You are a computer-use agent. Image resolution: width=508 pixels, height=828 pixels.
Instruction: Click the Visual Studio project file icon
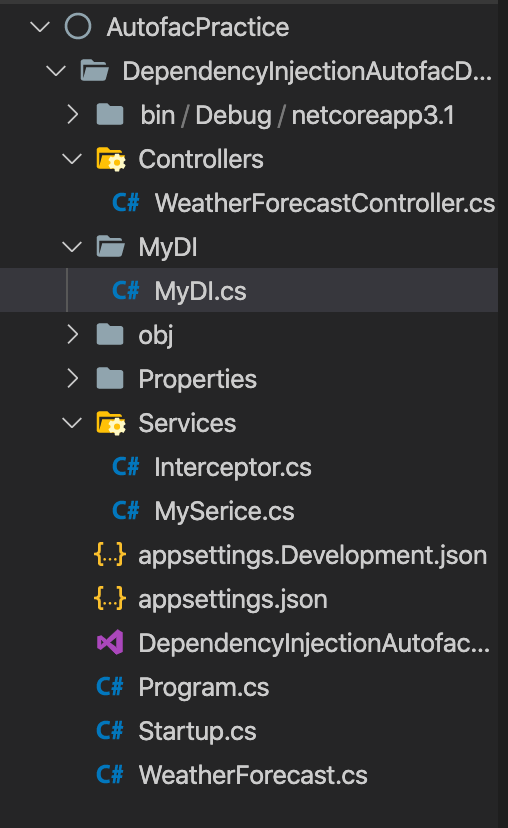[110, 643]
